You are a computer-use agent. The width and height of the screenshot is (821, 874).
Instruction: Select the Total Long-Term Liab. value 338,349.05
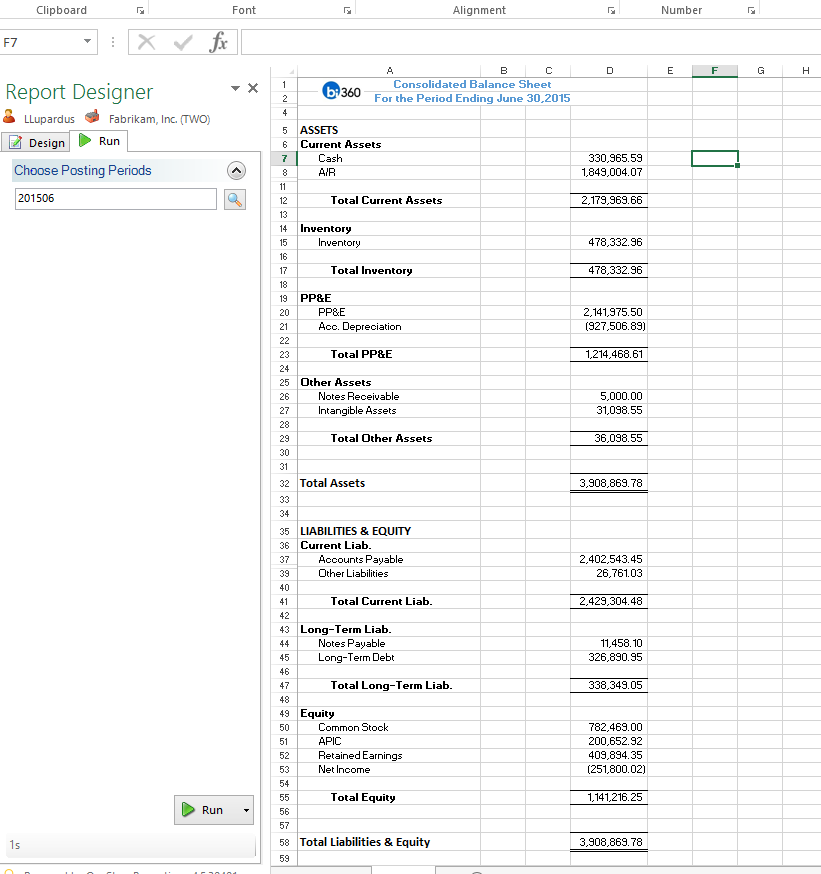click(x=609, y=686)
